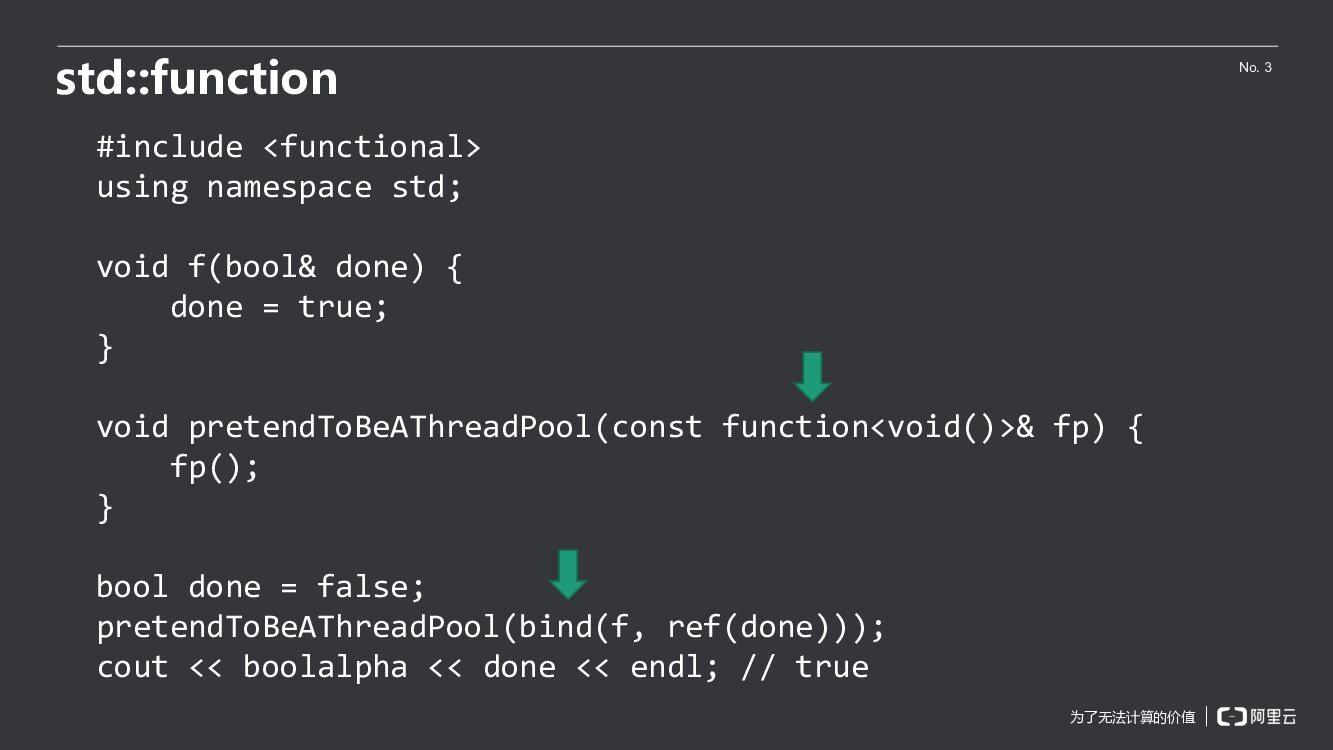Click "boolalpha" in the cout line

[x=325, y=667]
